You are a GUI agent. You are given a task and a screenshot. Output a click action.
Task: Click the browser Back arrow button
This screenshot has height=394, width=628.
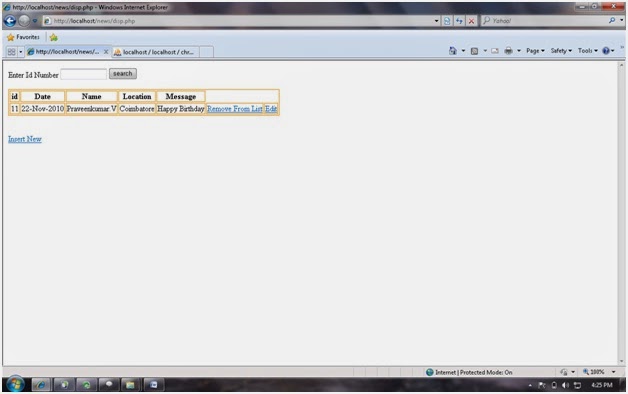tap(10, 21)
